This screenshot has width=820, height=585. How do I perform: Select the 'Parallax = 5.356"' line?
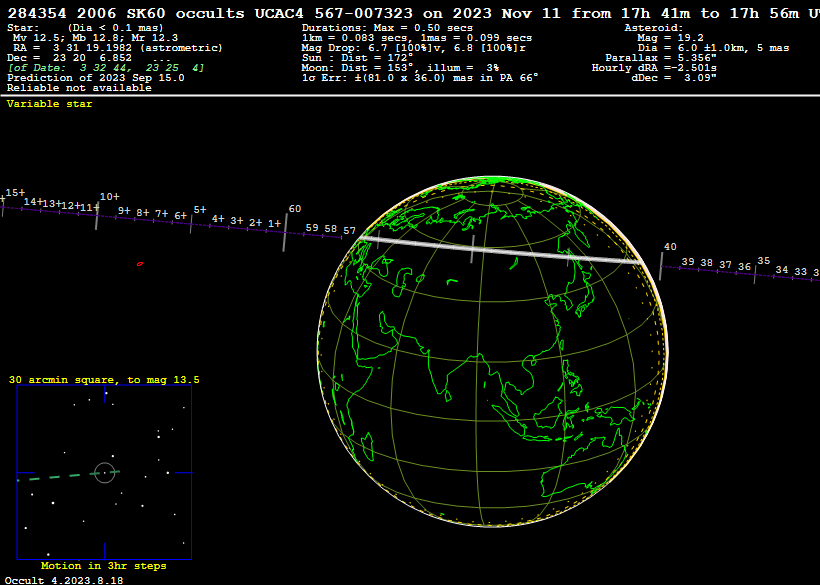pyautogui.click(x=661, y=58)
